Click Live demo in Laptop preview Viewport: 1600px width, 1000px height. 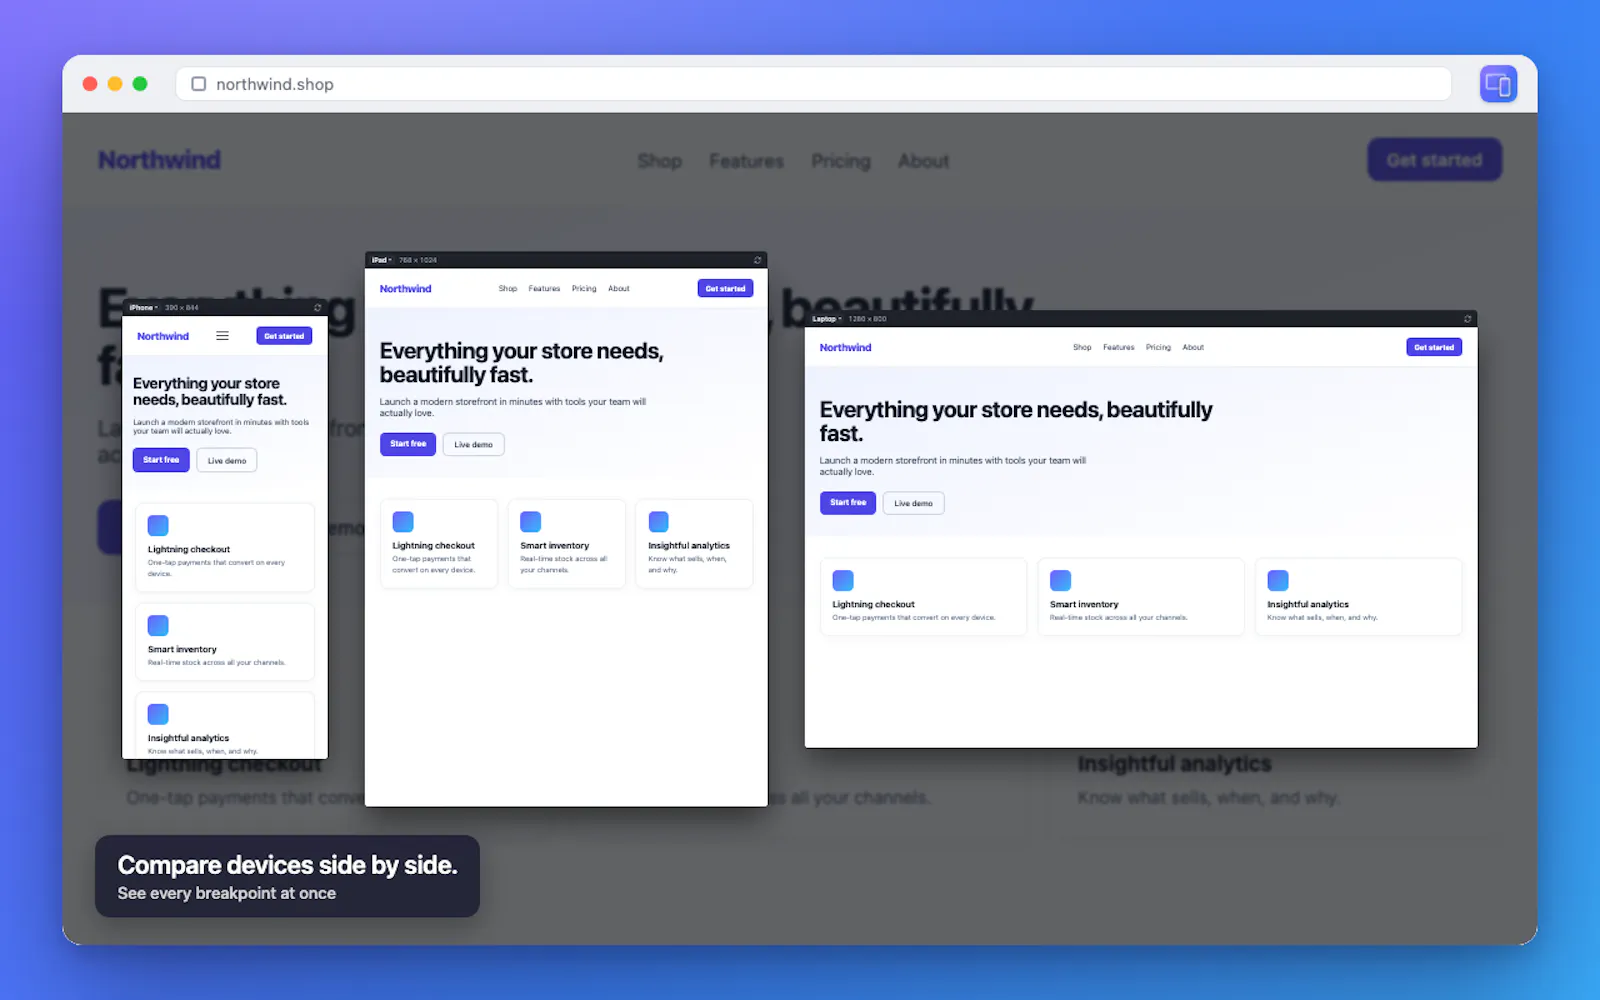click(x=913, y=503)
